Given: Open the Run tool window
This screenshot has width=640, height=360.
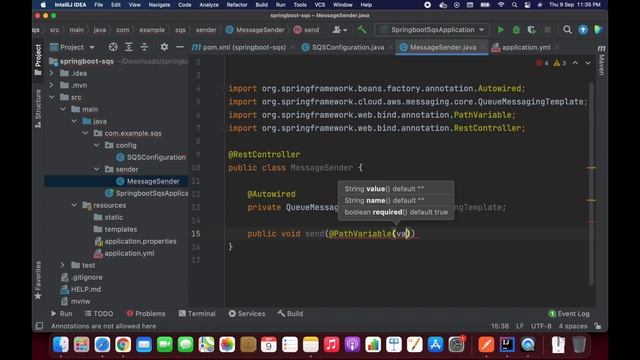Looking at the screenshot, I should point(61,313).
